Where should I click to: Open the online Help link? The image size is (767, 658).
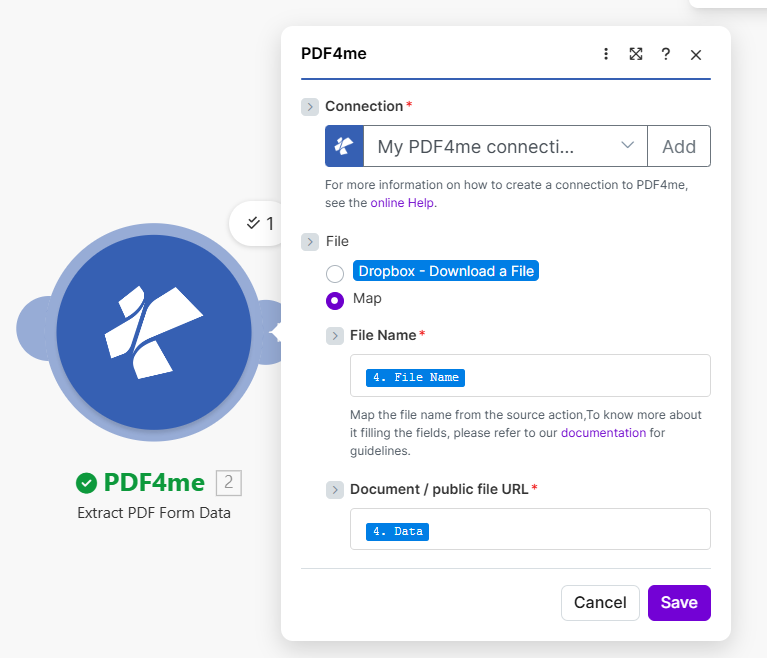[403, 203]
